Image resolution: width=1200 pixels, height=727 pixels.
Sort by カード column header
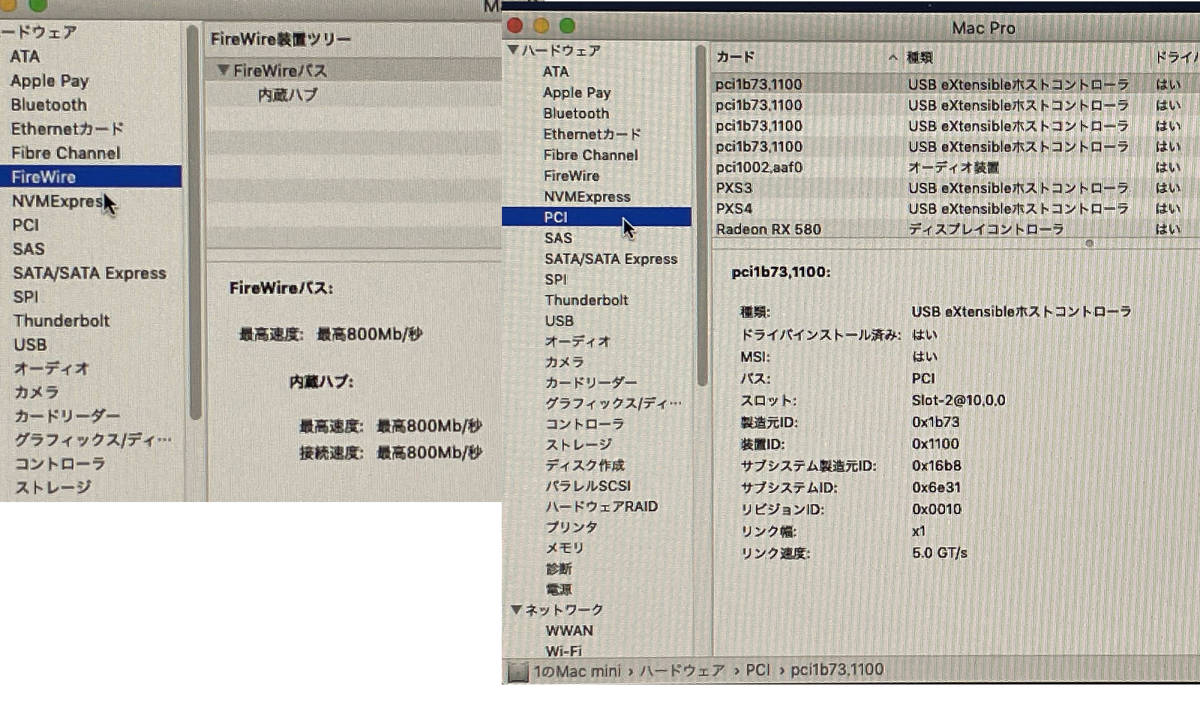click(x=735, y=57)
